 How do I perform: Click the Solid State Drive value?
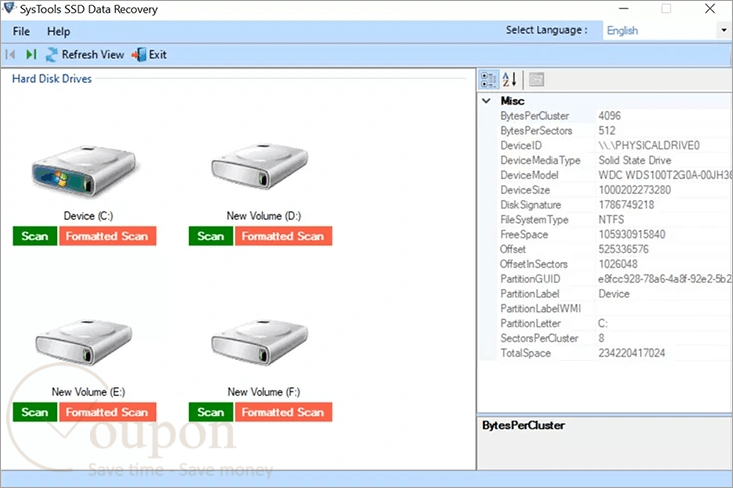635,160
